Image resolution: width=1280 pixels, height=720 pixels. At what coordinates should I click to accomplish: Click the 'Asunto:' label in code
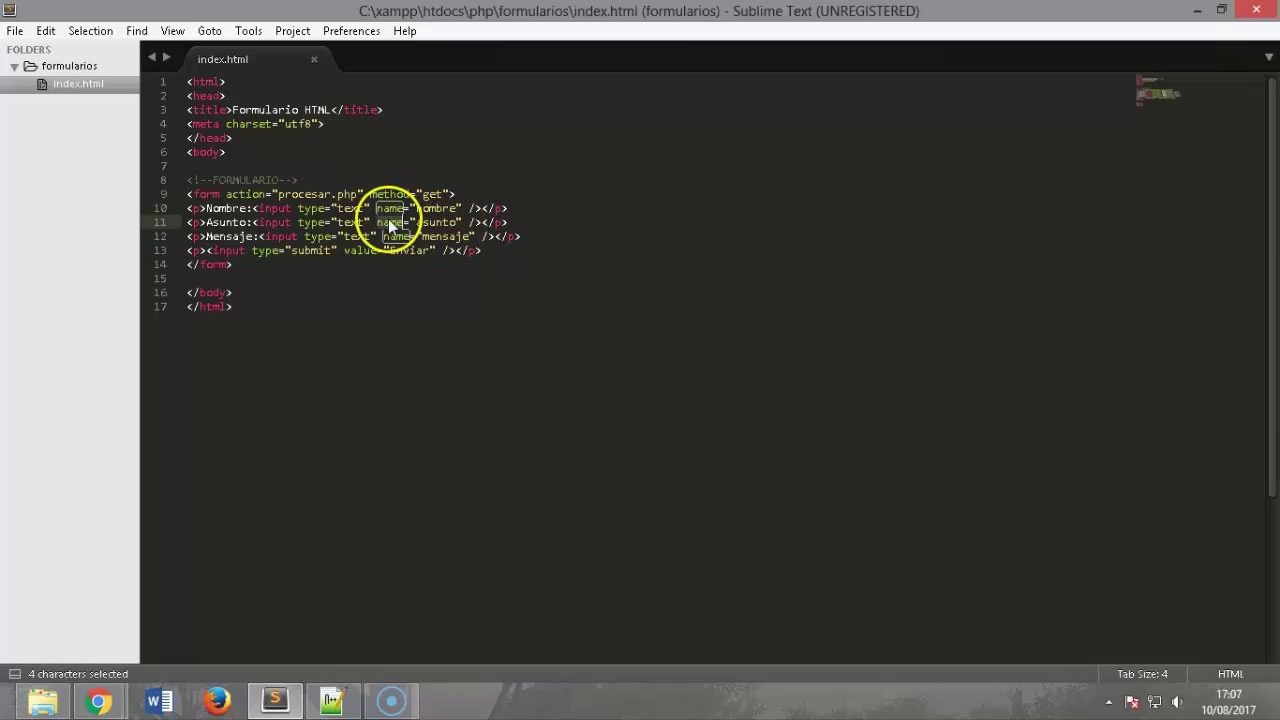[229, 222]
